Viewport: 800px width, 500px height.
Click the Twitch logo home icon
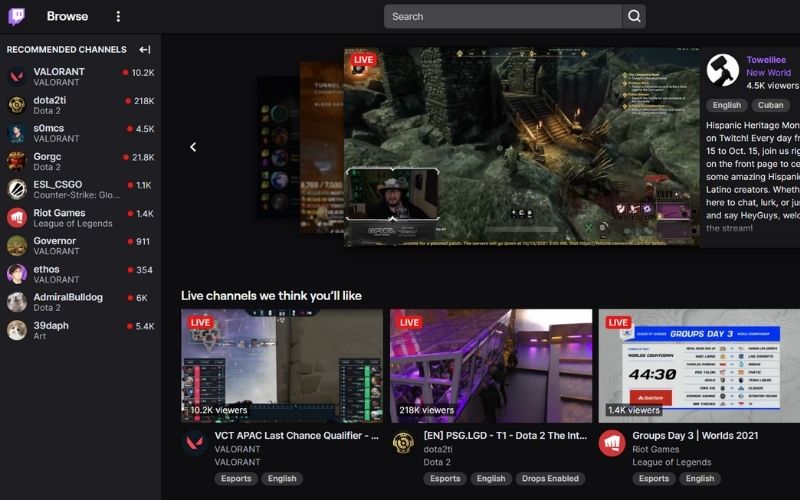[x=16, y=16]
